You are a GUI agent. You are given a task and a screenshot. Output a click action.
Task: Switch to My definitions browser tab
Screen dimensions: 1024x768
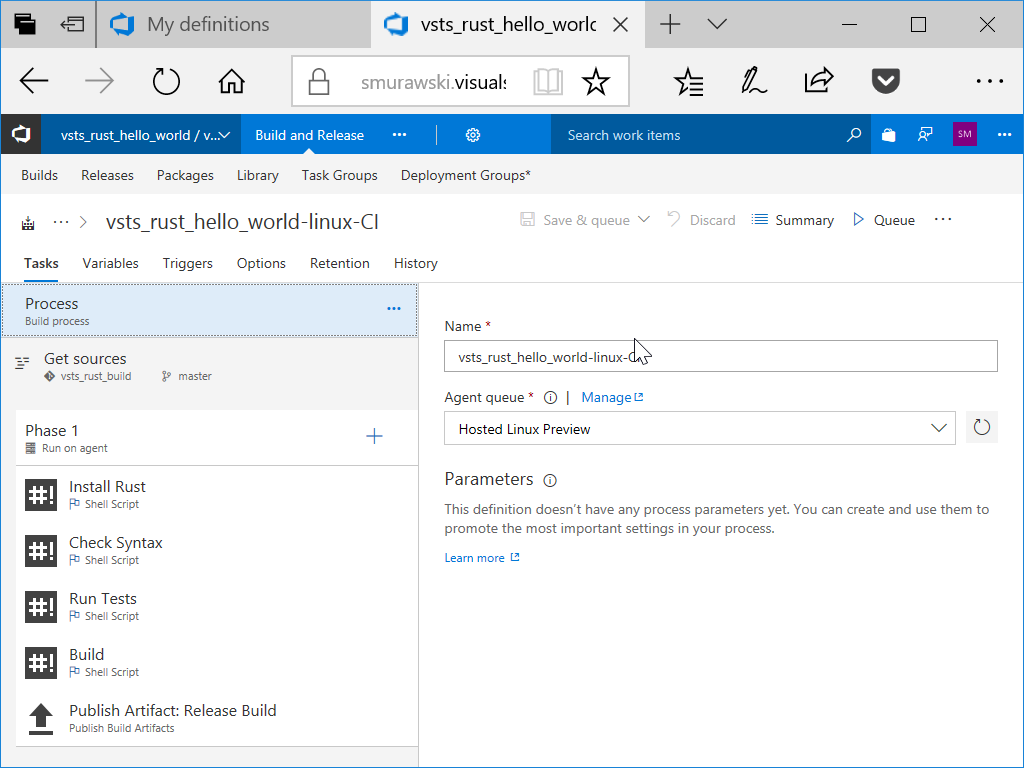click(x=234, y=24)
